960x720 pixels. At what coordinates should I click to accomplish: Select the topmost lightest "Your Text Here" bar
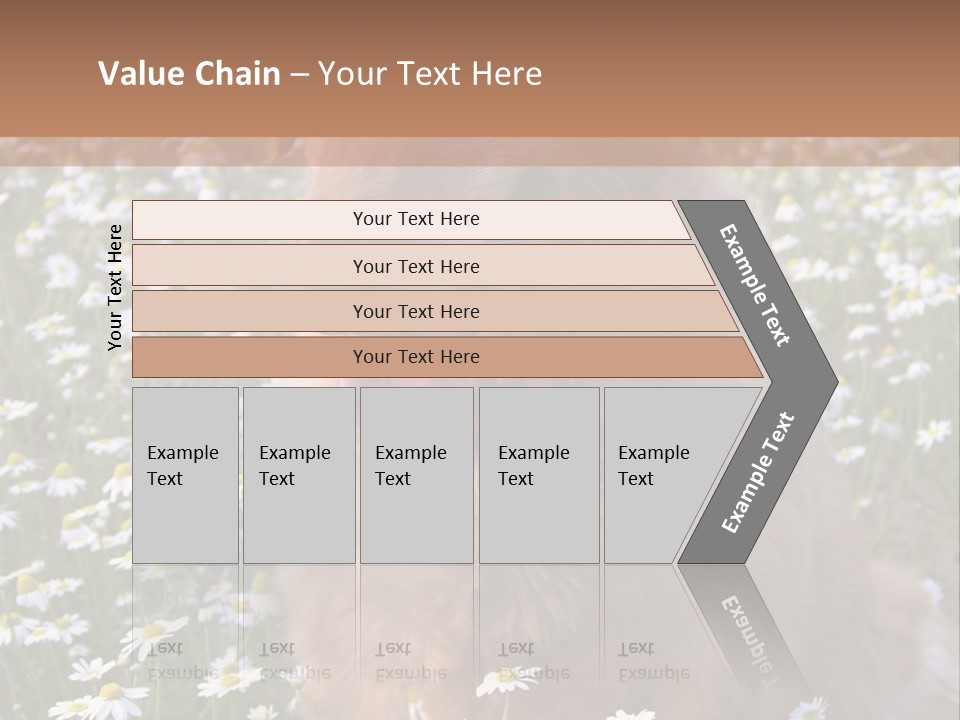(x=415, y=220)
